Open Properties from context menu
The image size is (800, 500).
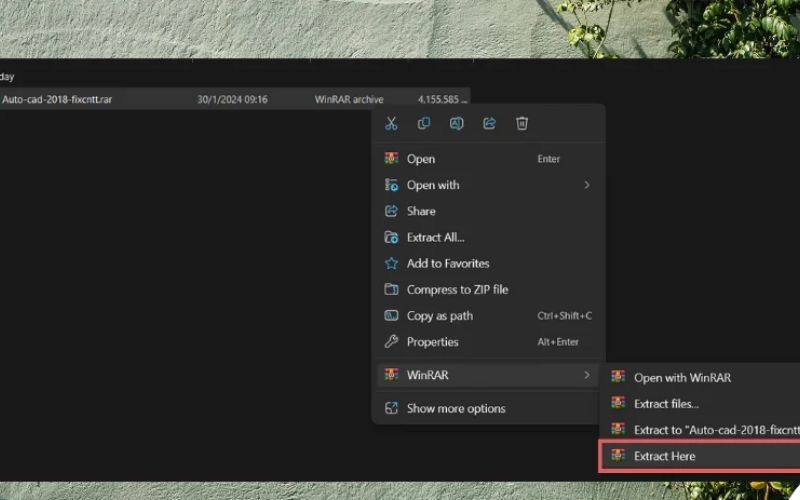click(488, 342)
